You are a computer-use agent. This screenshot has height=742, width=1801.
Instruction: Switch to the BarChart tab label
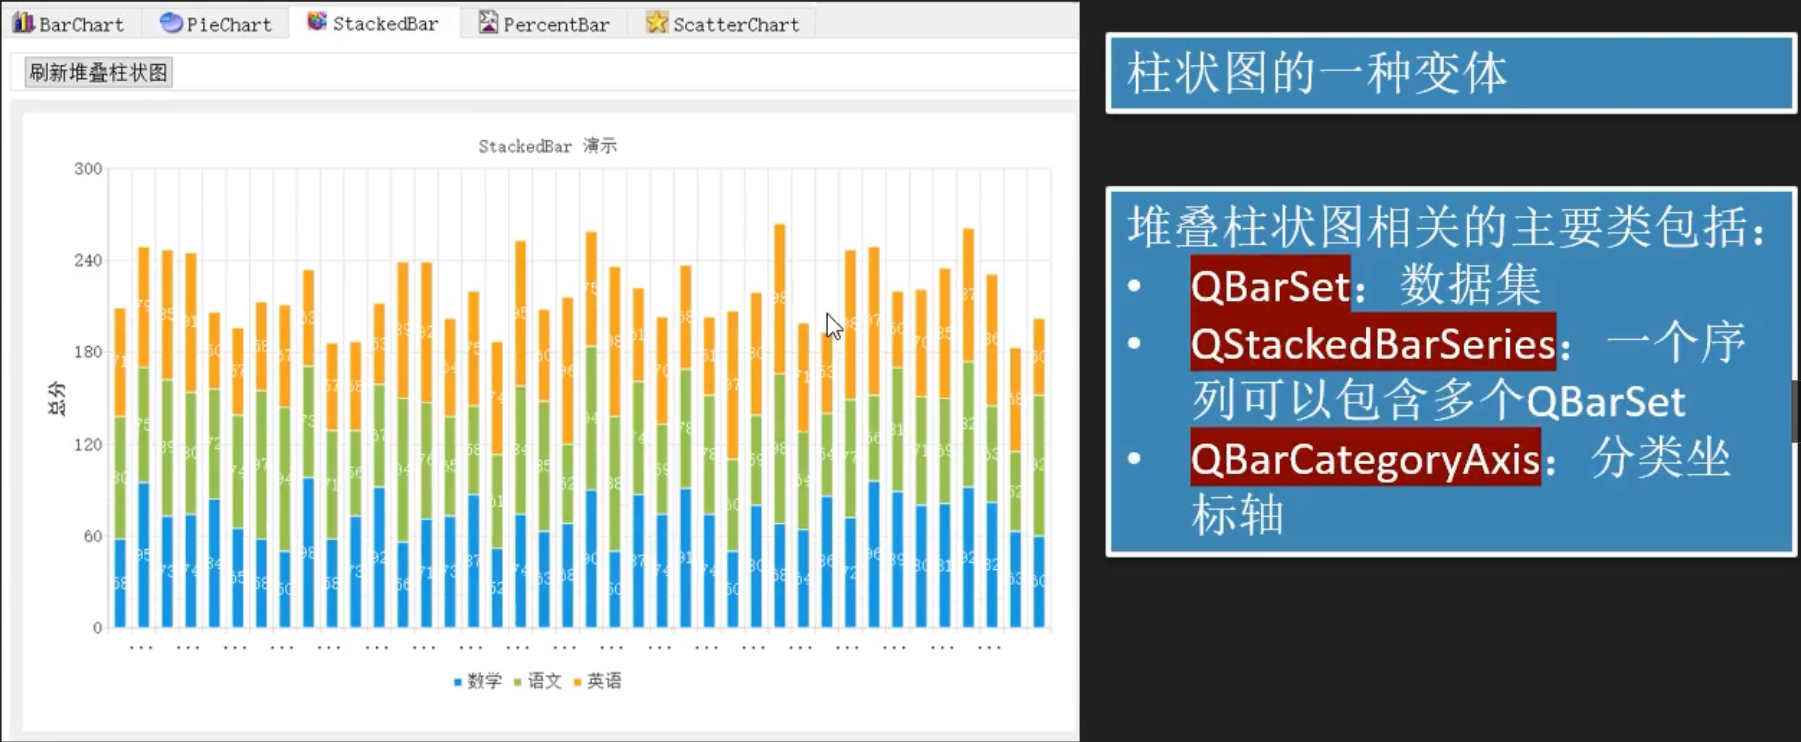pyautogui.click(x=81, y=25)
